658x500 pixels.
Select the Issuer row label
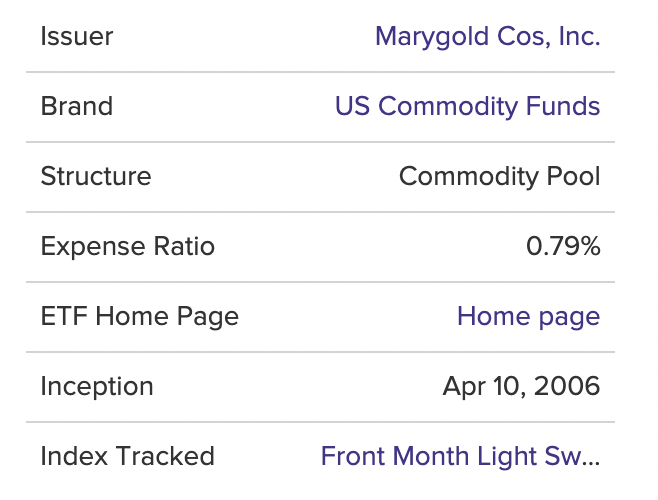coord(77,36)
